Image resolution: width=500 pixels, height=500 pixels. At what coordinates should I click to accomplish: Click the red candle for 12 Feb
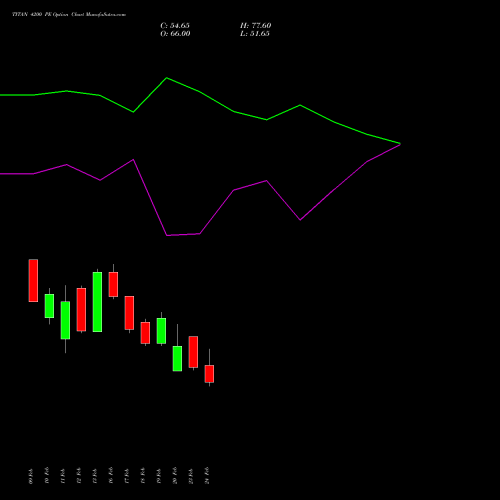pyautogui.click(x=81, y=310)
